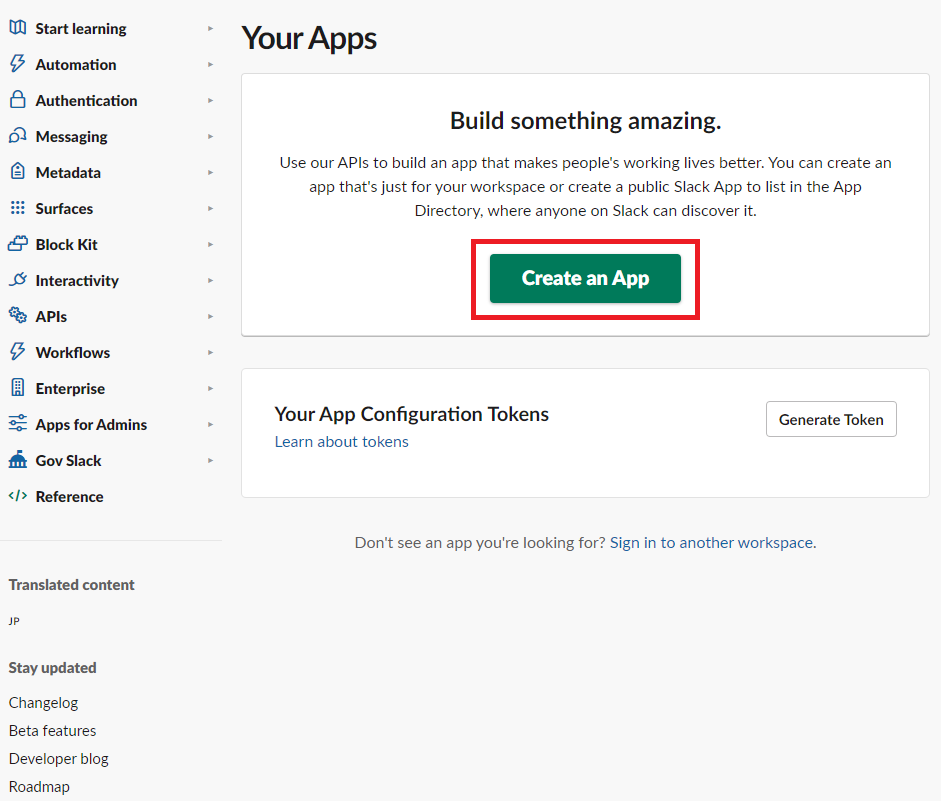
Task: Click the Metadata clipboard icon
Action: tap(17, 172)
